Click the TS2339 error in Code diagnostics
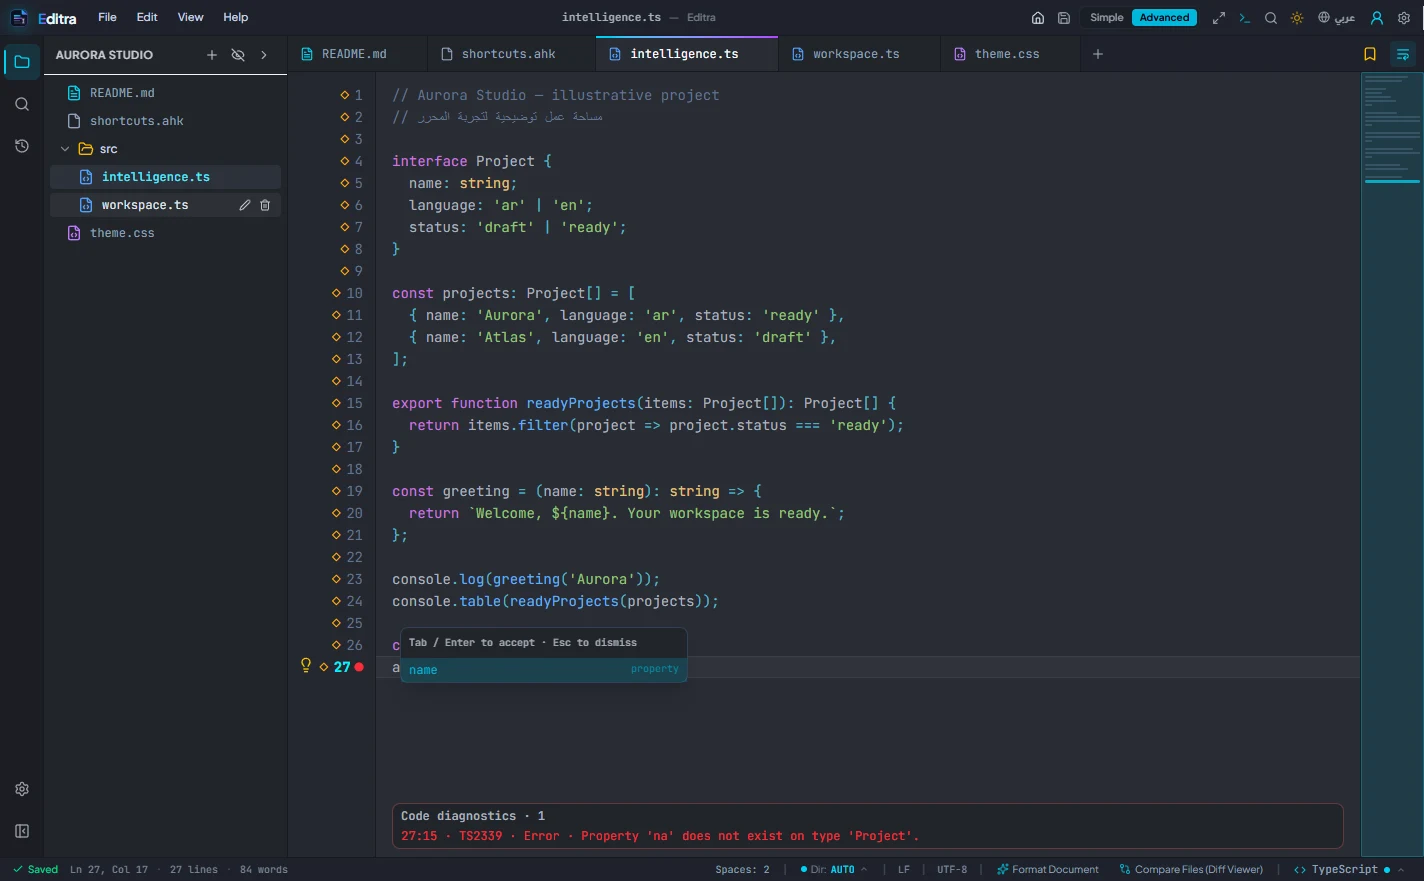 click(x=660, y=836)
